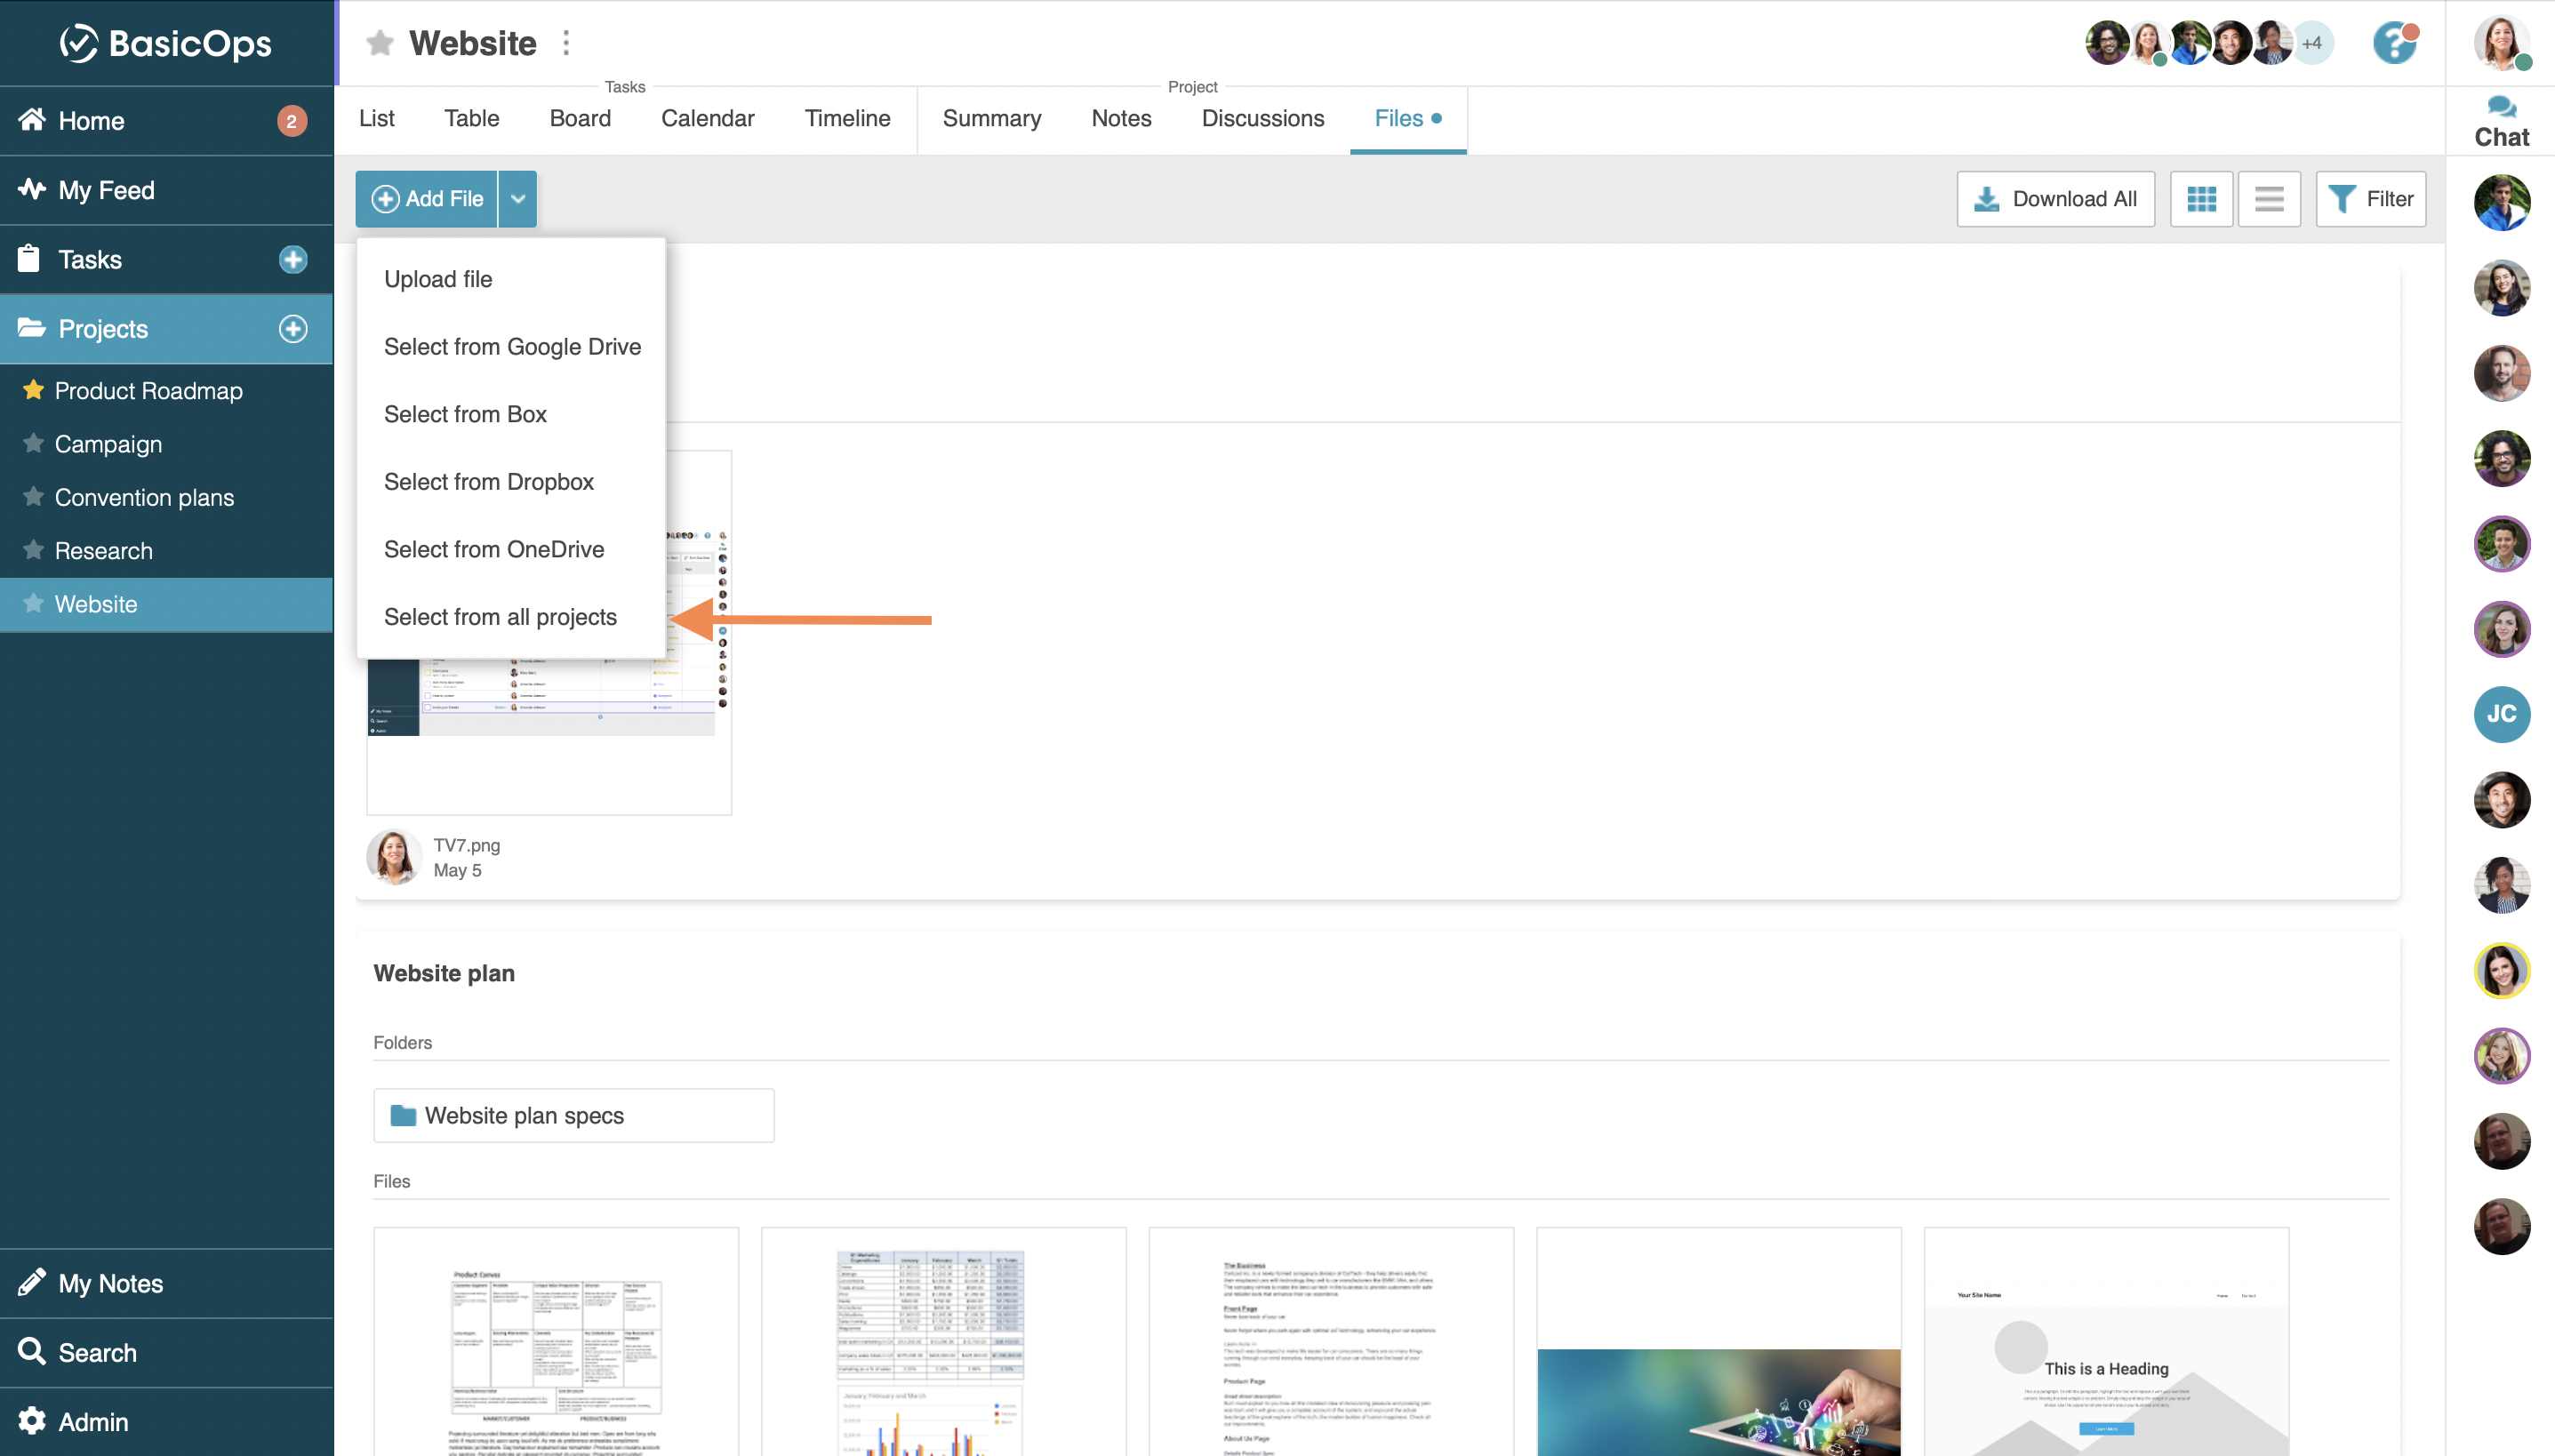Add a new project with plus icon
The height and width of the screenshot is (1456, 2555).
click(x=293, y=329)
